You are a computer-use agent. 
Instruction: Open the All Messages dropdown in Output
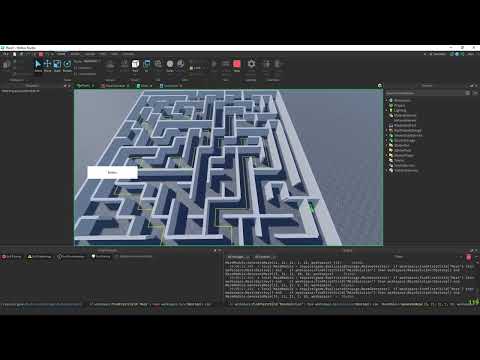point(239,257)
